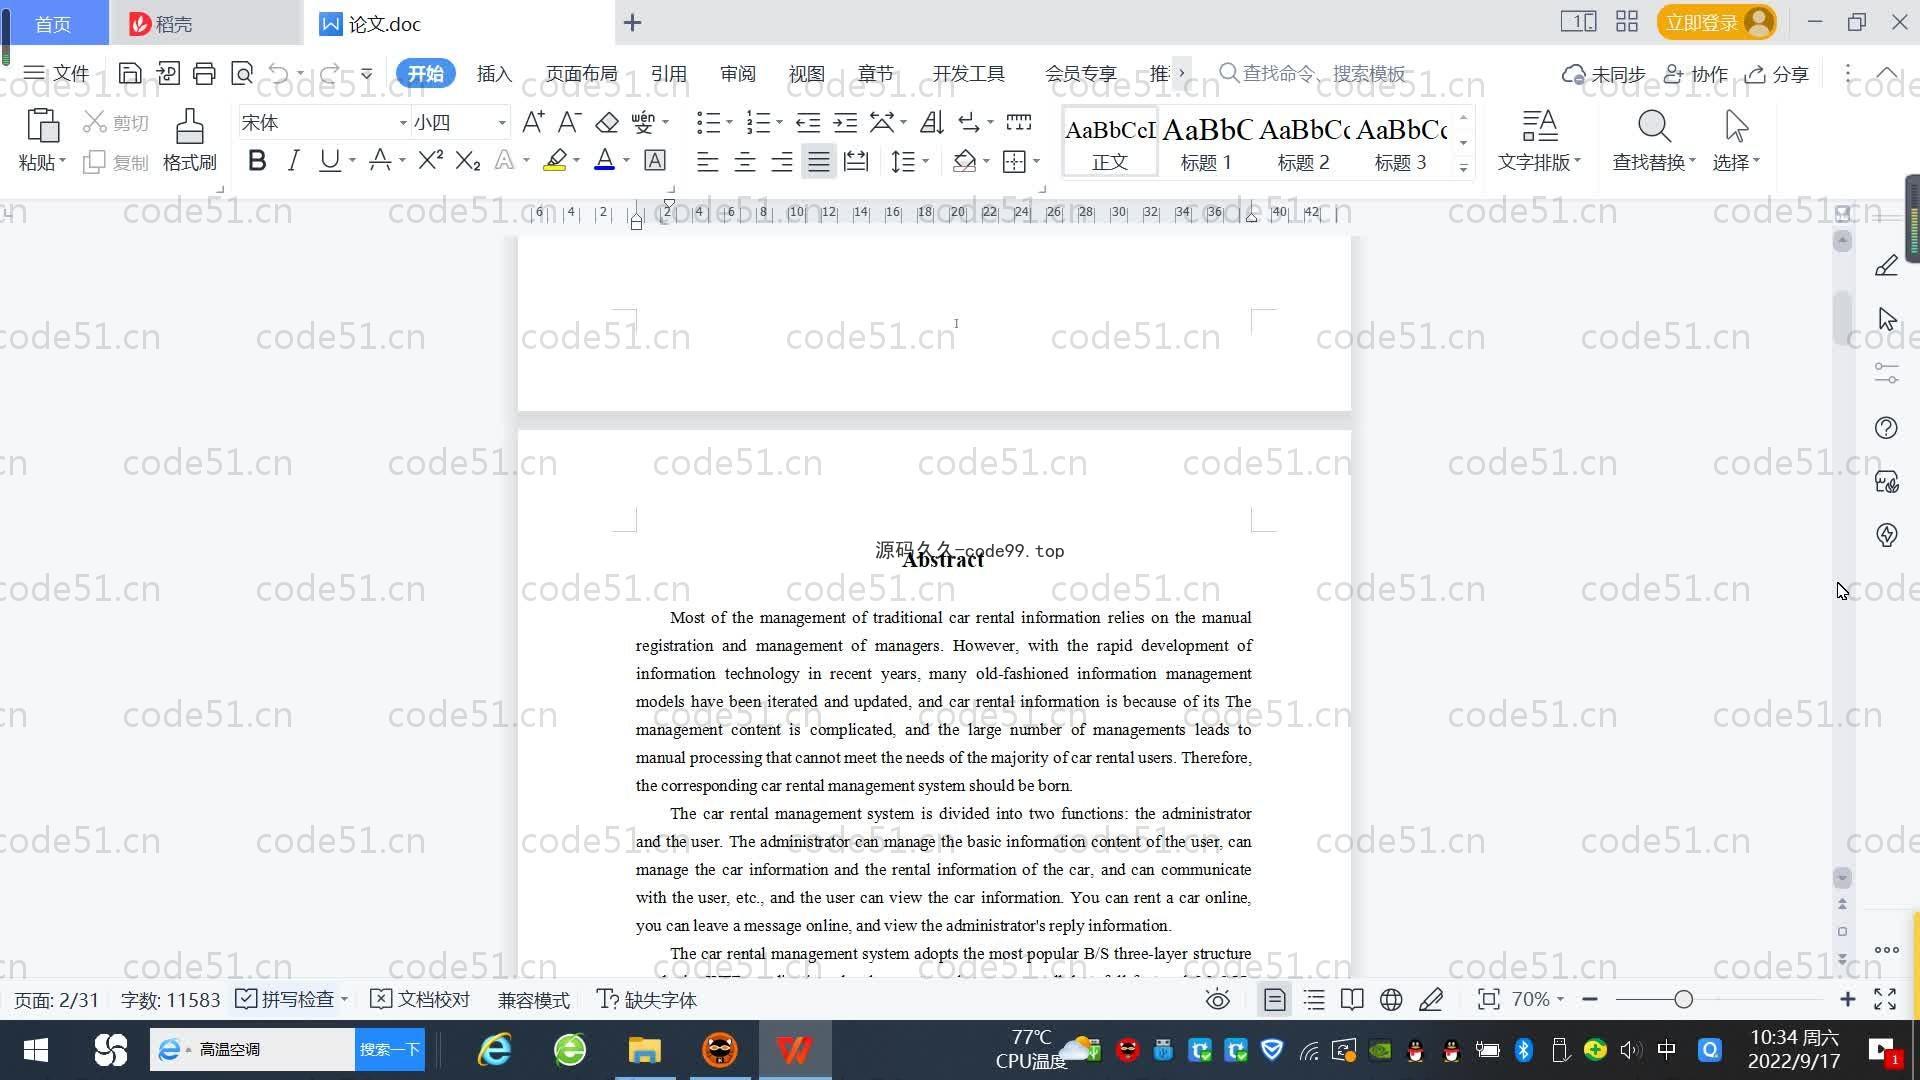Toggle Bold formatting

(257, 160)
